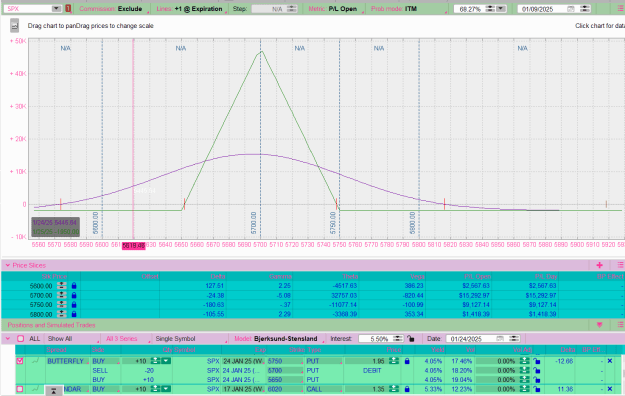Click Lines +1 @ Expiration setting

(x=190, y=8)
